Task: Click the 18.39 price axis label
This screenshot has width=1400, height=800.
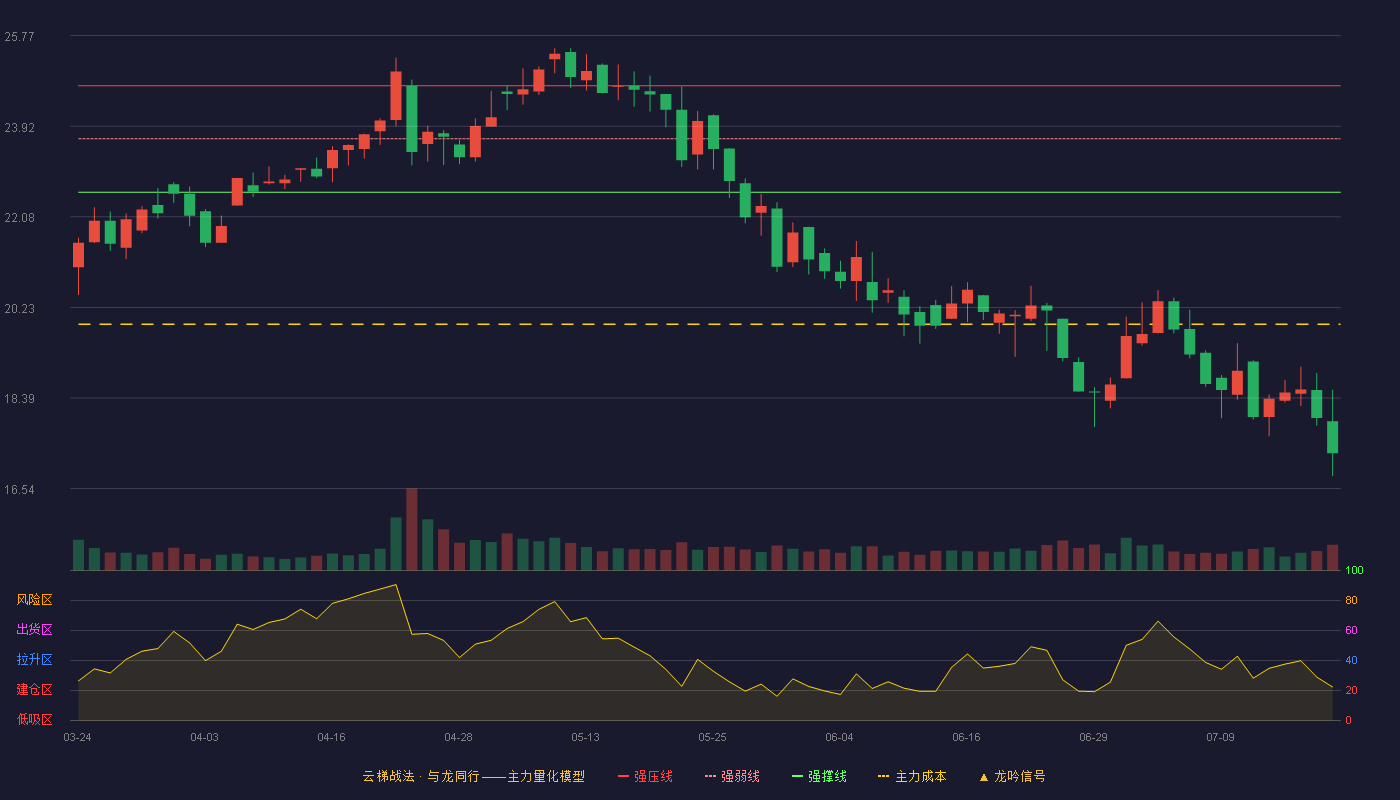Action: (20, 399)
